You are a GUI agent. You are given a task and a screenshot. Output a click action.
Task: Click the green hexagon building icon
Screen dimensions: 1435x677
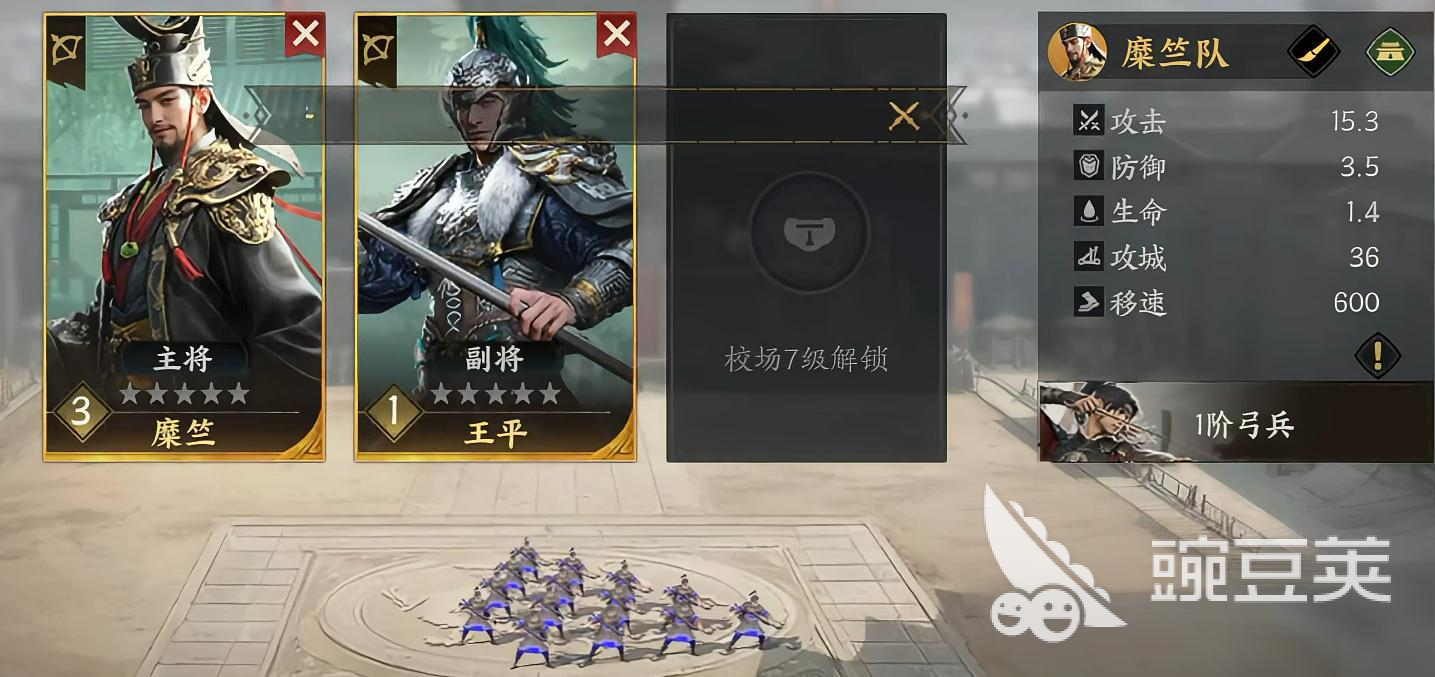(1391, 51)
